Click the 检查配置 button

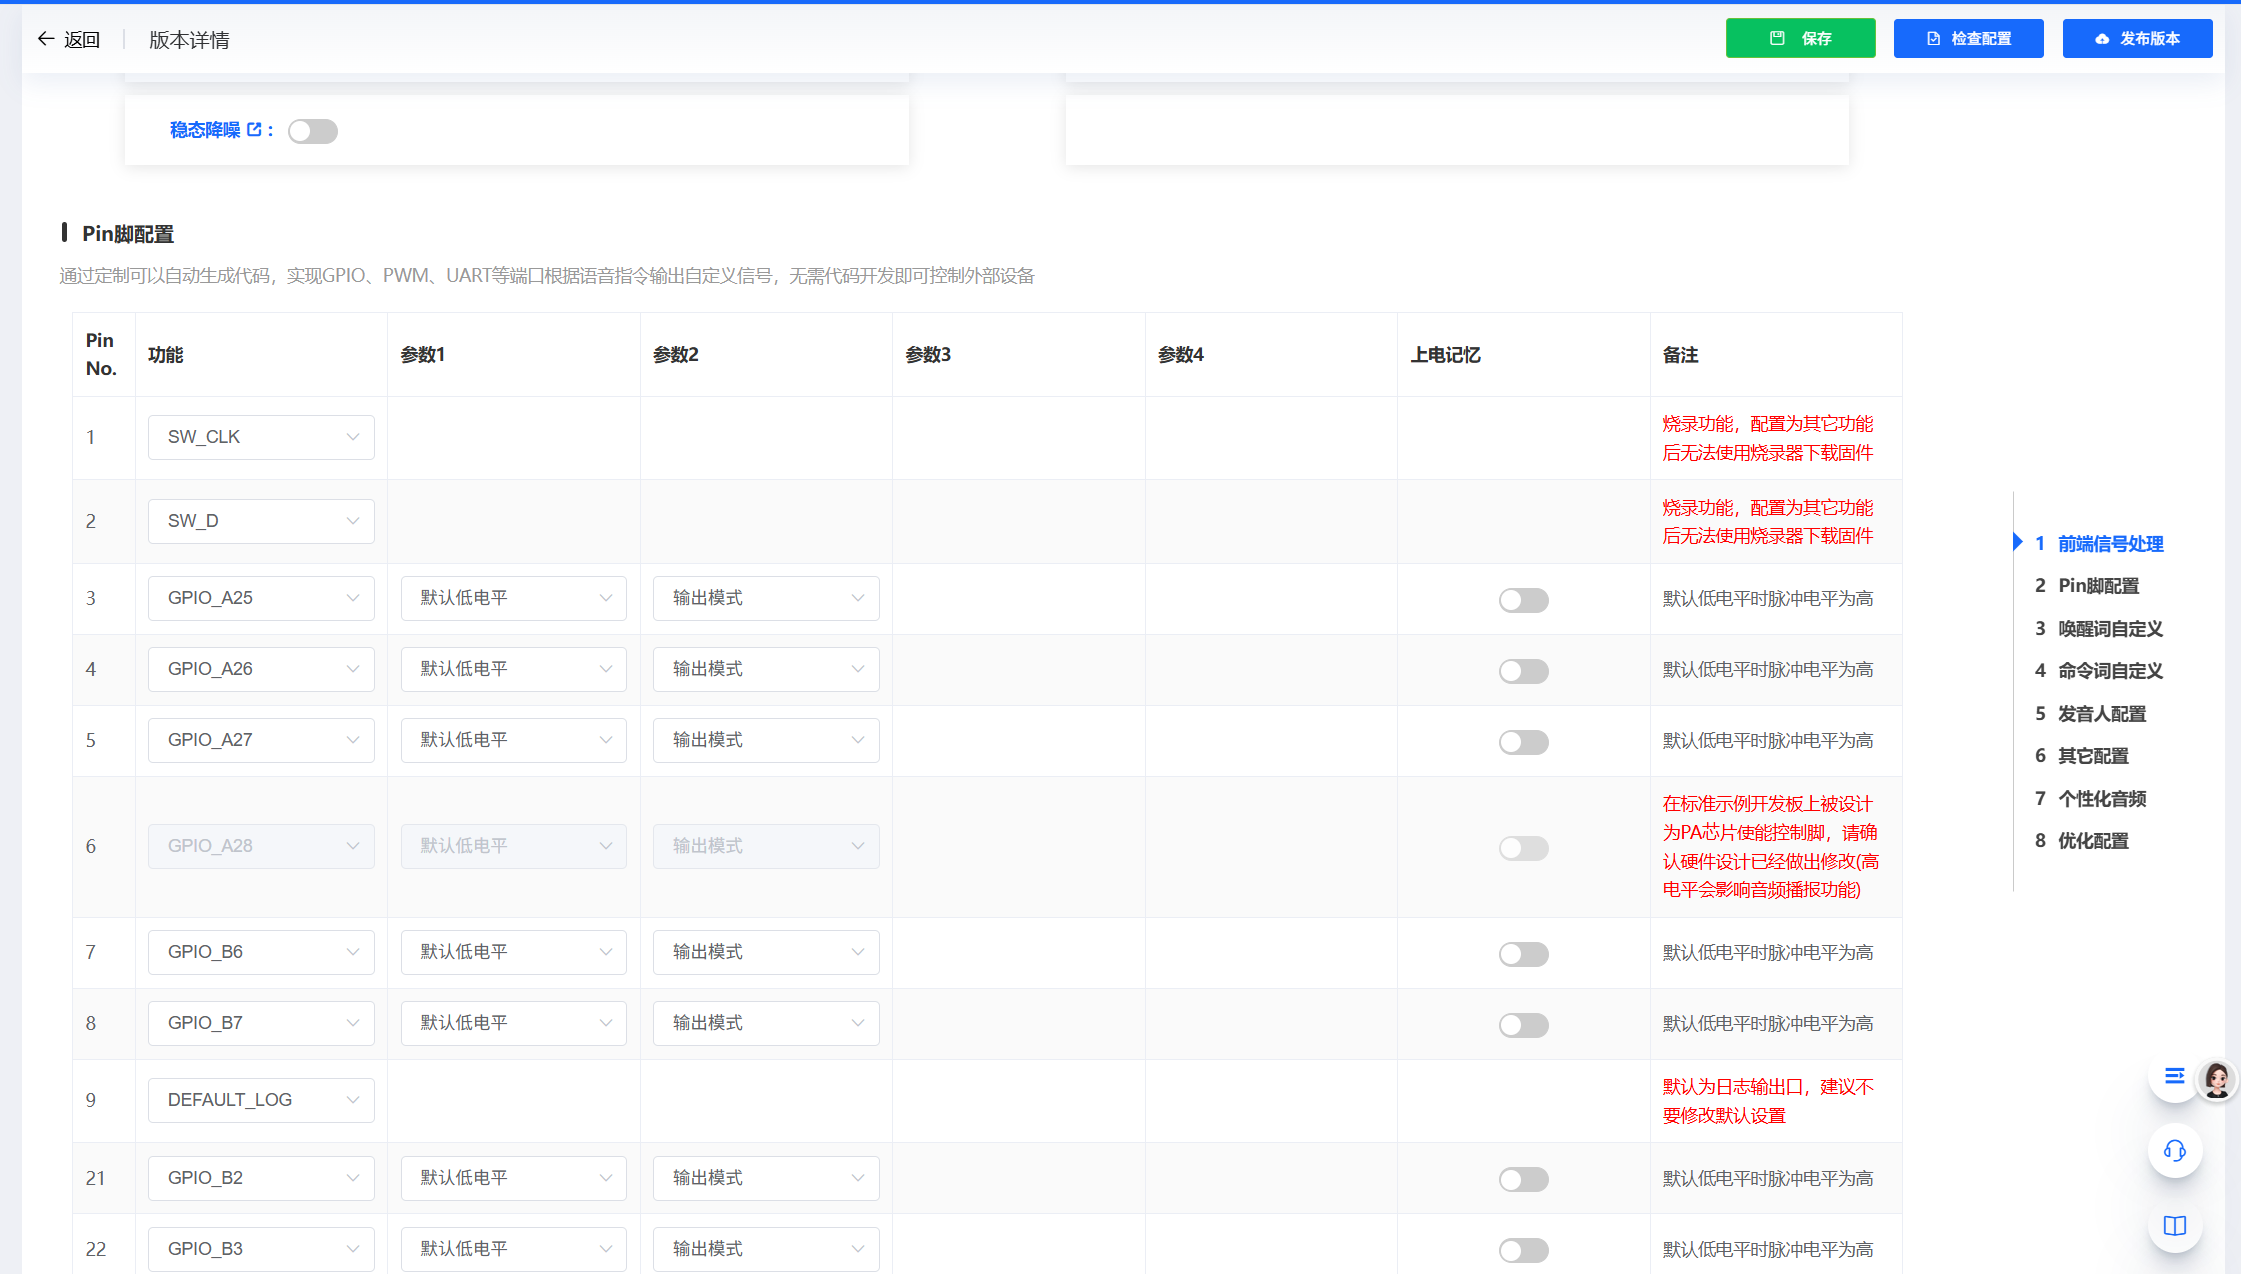click(1968, 38)
